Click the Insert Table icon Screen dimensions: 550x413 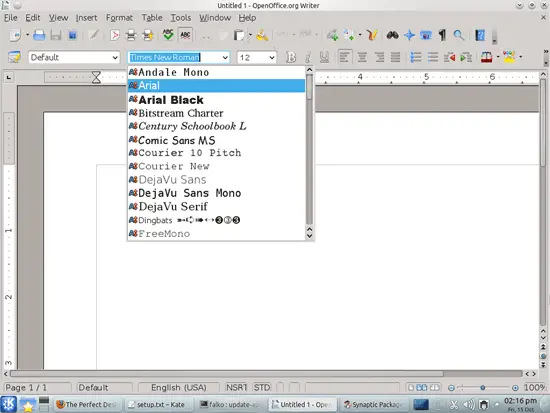pyautogui.click(x=349, y=35)
